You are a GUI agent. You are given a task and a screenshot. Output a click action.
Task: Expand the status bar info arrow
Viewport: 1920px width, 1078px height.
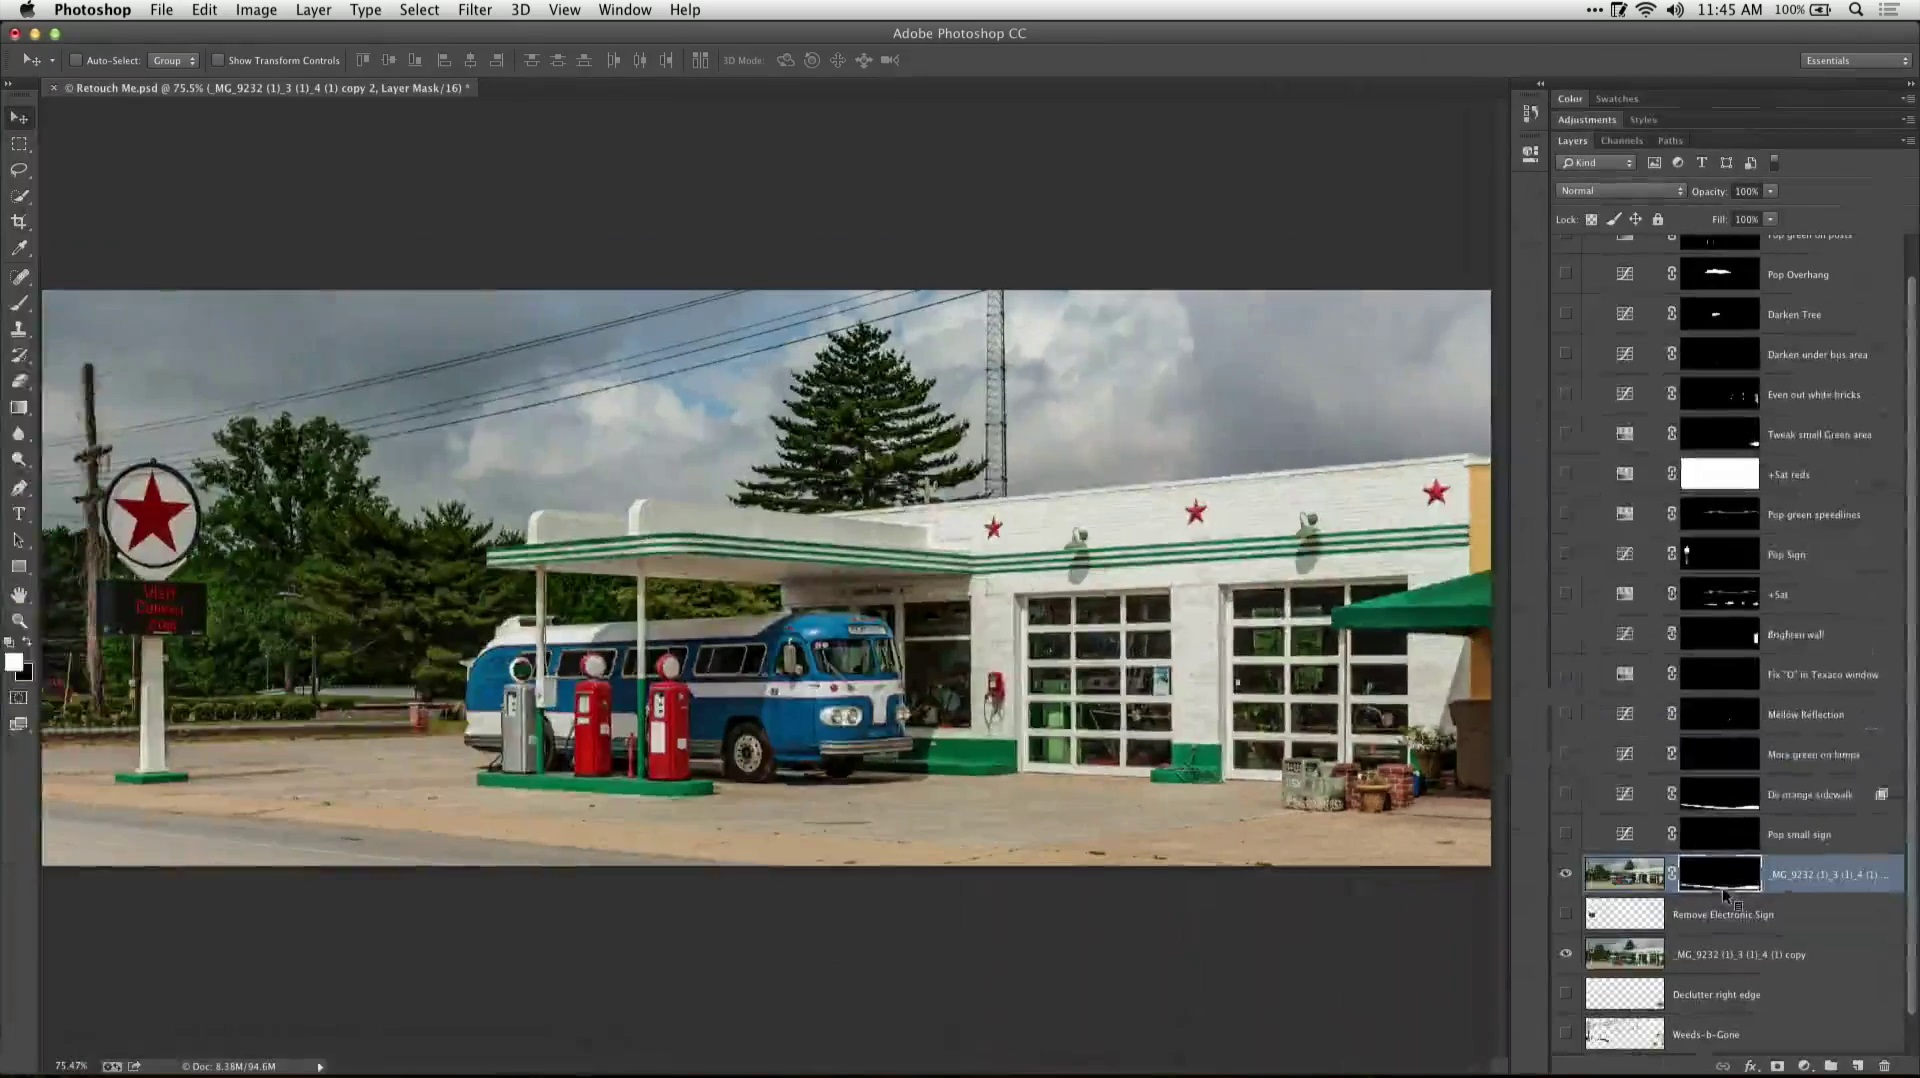(320, 1067)
